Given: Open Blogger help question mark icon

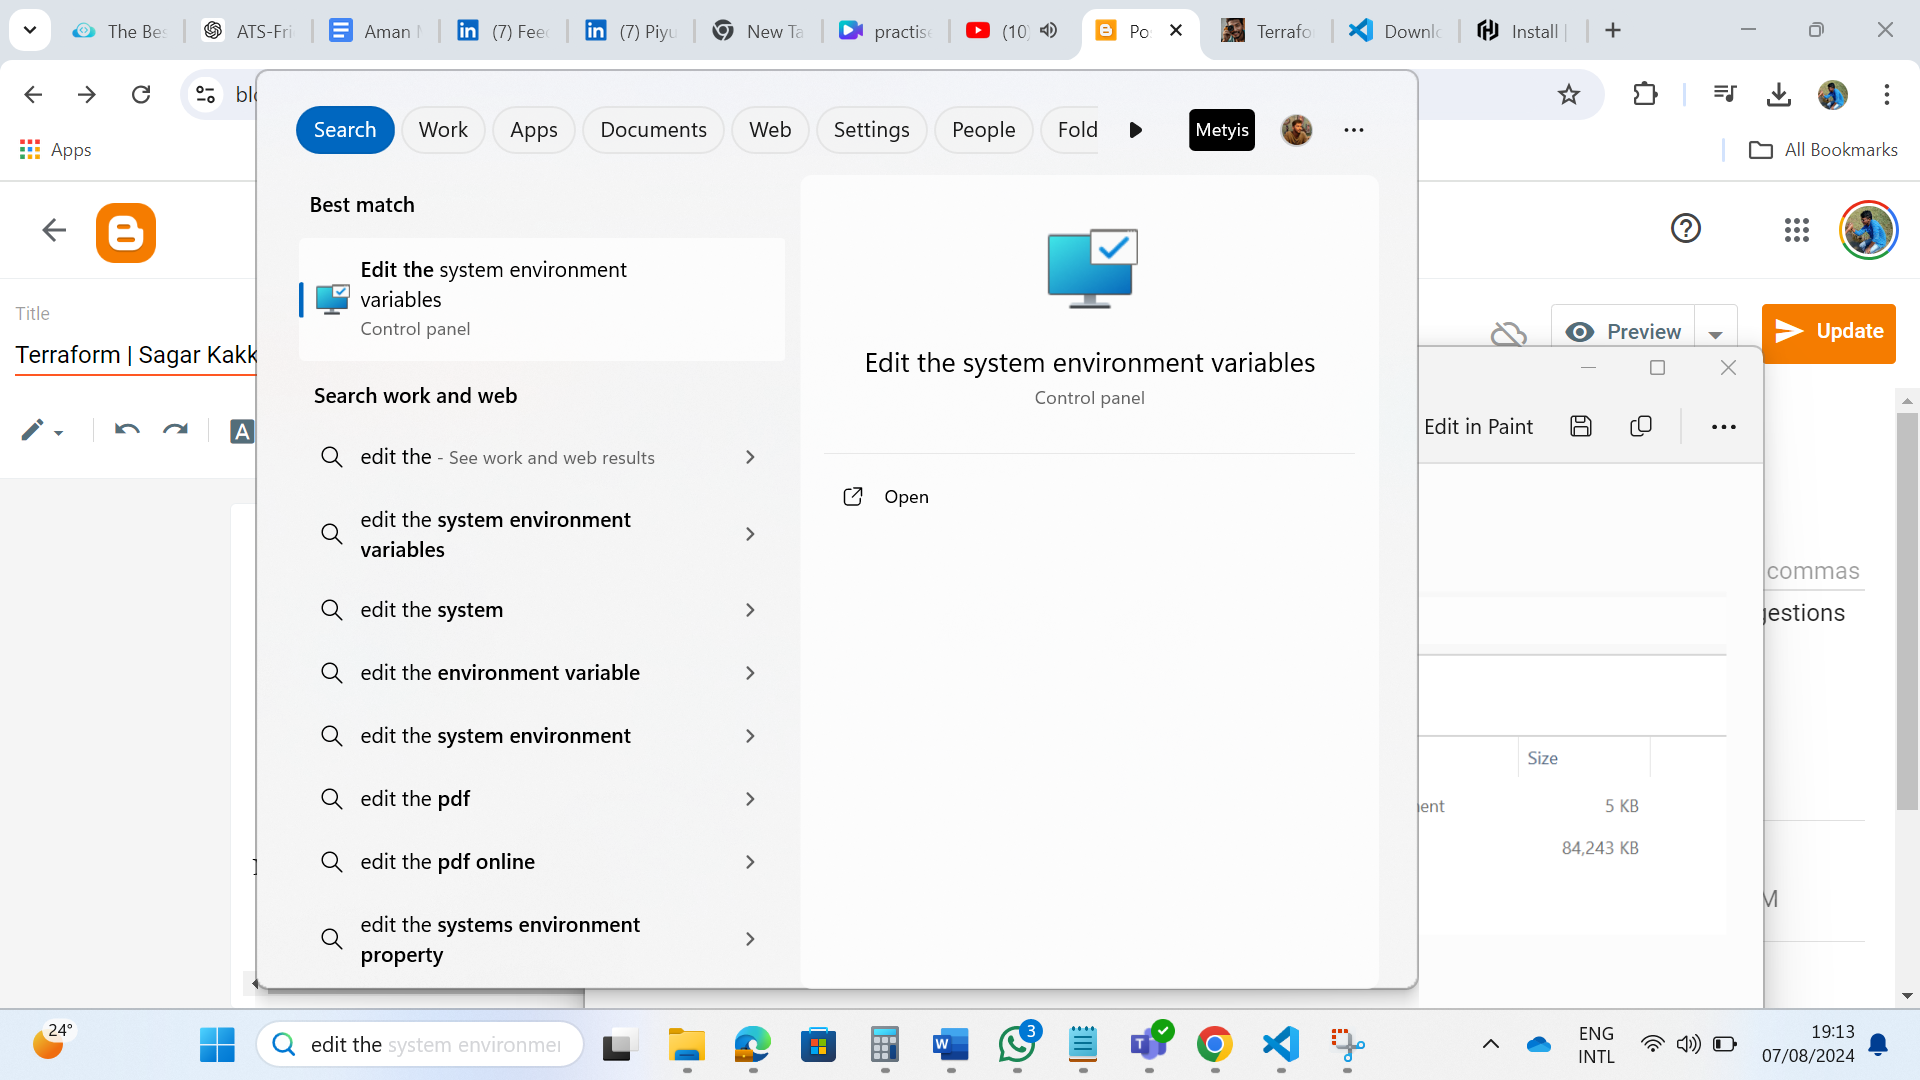Looking at the screenshot, I should pos(1686,229).
